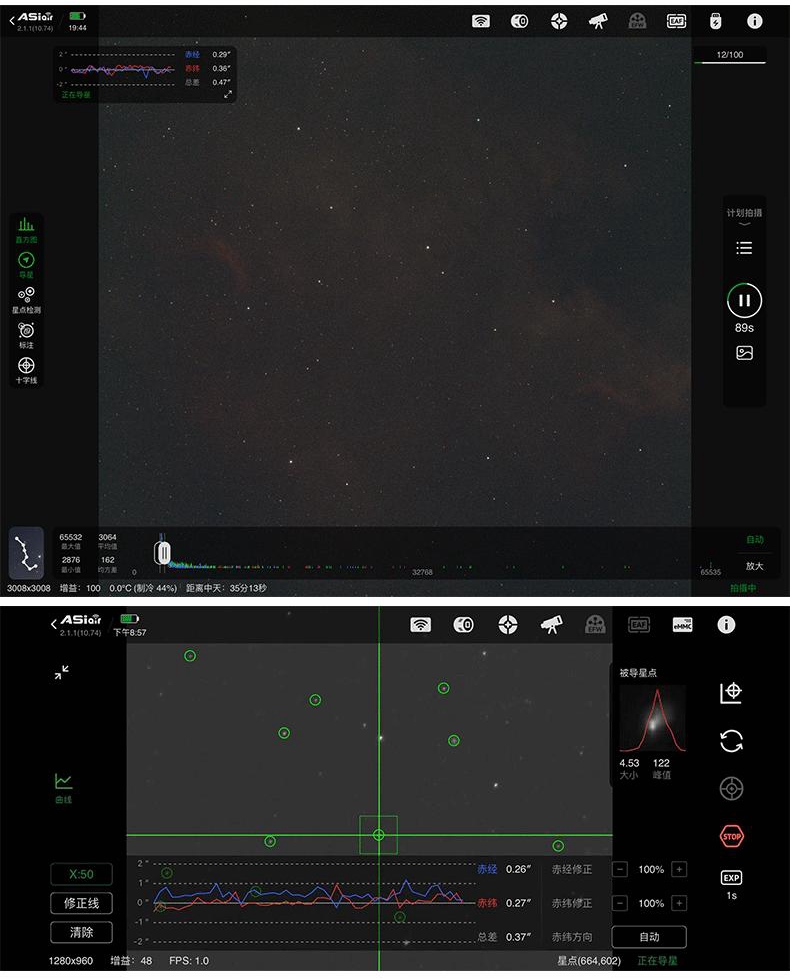The image size is (790, 979).
Task: Toggle 自动 histogram auto-stretch
Action: [x=754, y=540]
